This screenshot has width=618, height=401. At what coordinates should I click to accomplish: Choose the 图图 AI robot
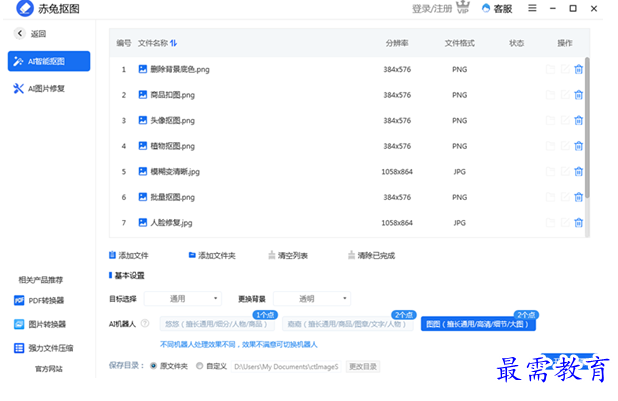tap(478, 324)
